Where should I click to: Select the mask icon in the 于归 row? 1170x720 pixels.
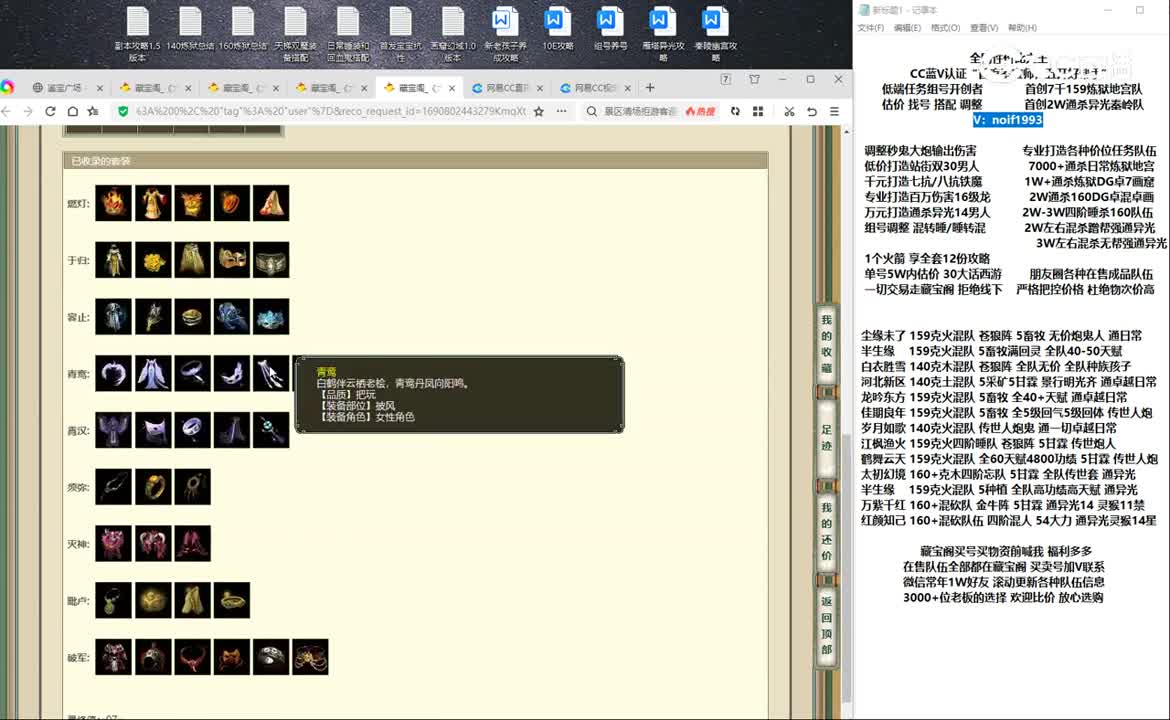coord(232,260)
